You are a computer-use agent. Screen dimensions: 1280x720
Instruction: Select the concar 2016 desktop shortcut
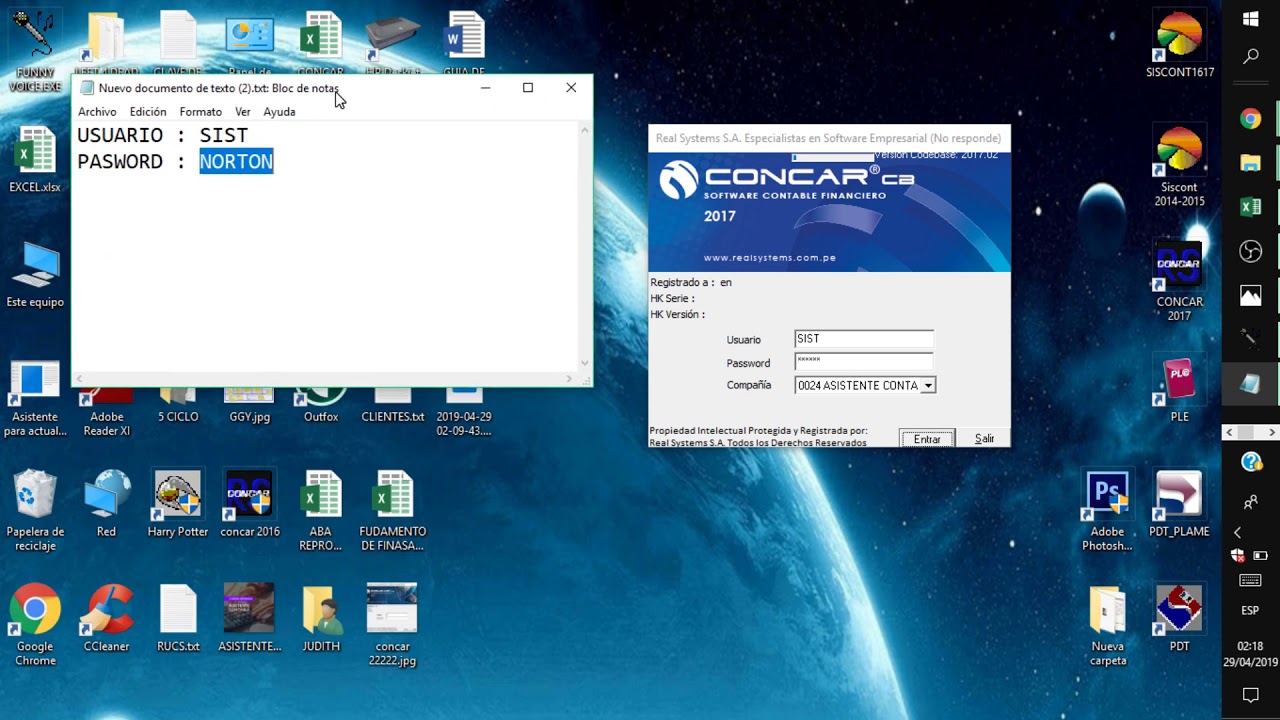[x=250, y=503]
